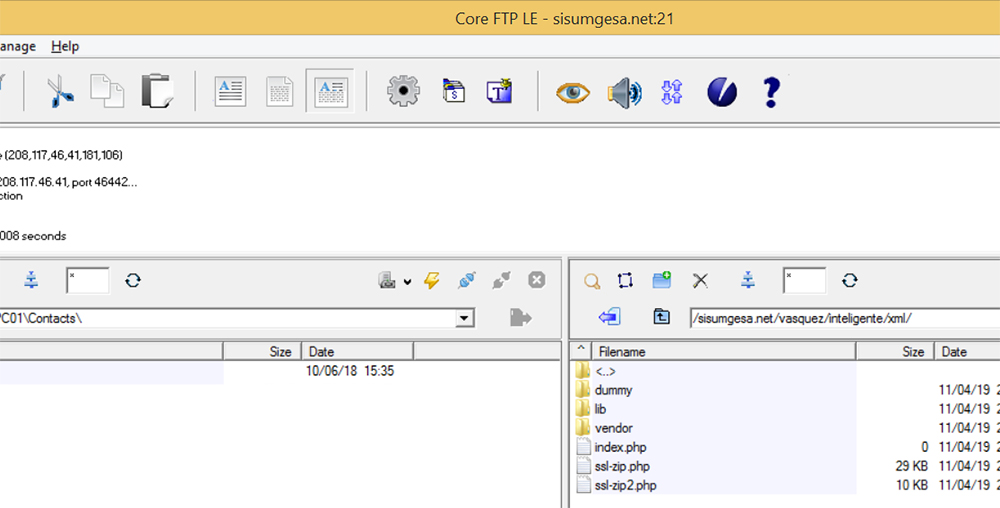Viewport: 1000px width, 508px height.
Task: Click the blue download arrow icon
Action: coord(610,317)
